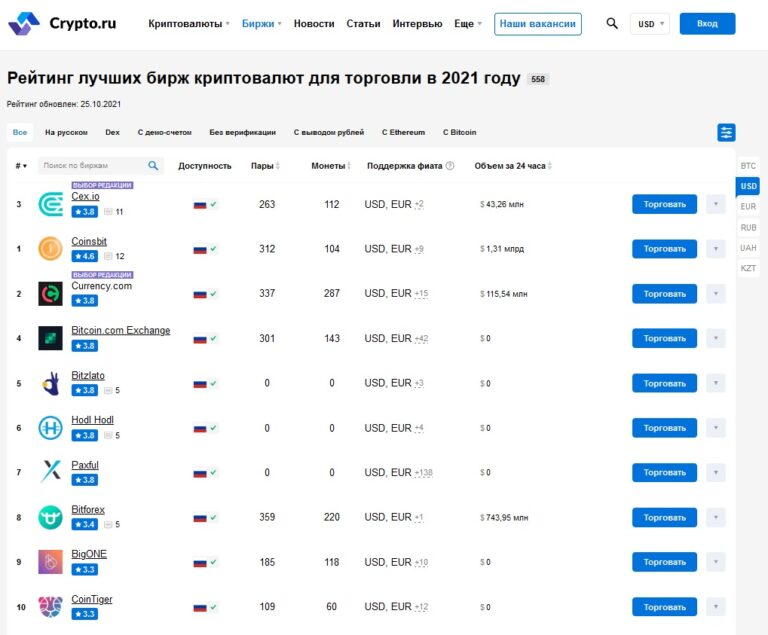Click the 3.3 star rating badge of CoinTiger
This screenshot has height=635, width=768.
tap(85, 614)
